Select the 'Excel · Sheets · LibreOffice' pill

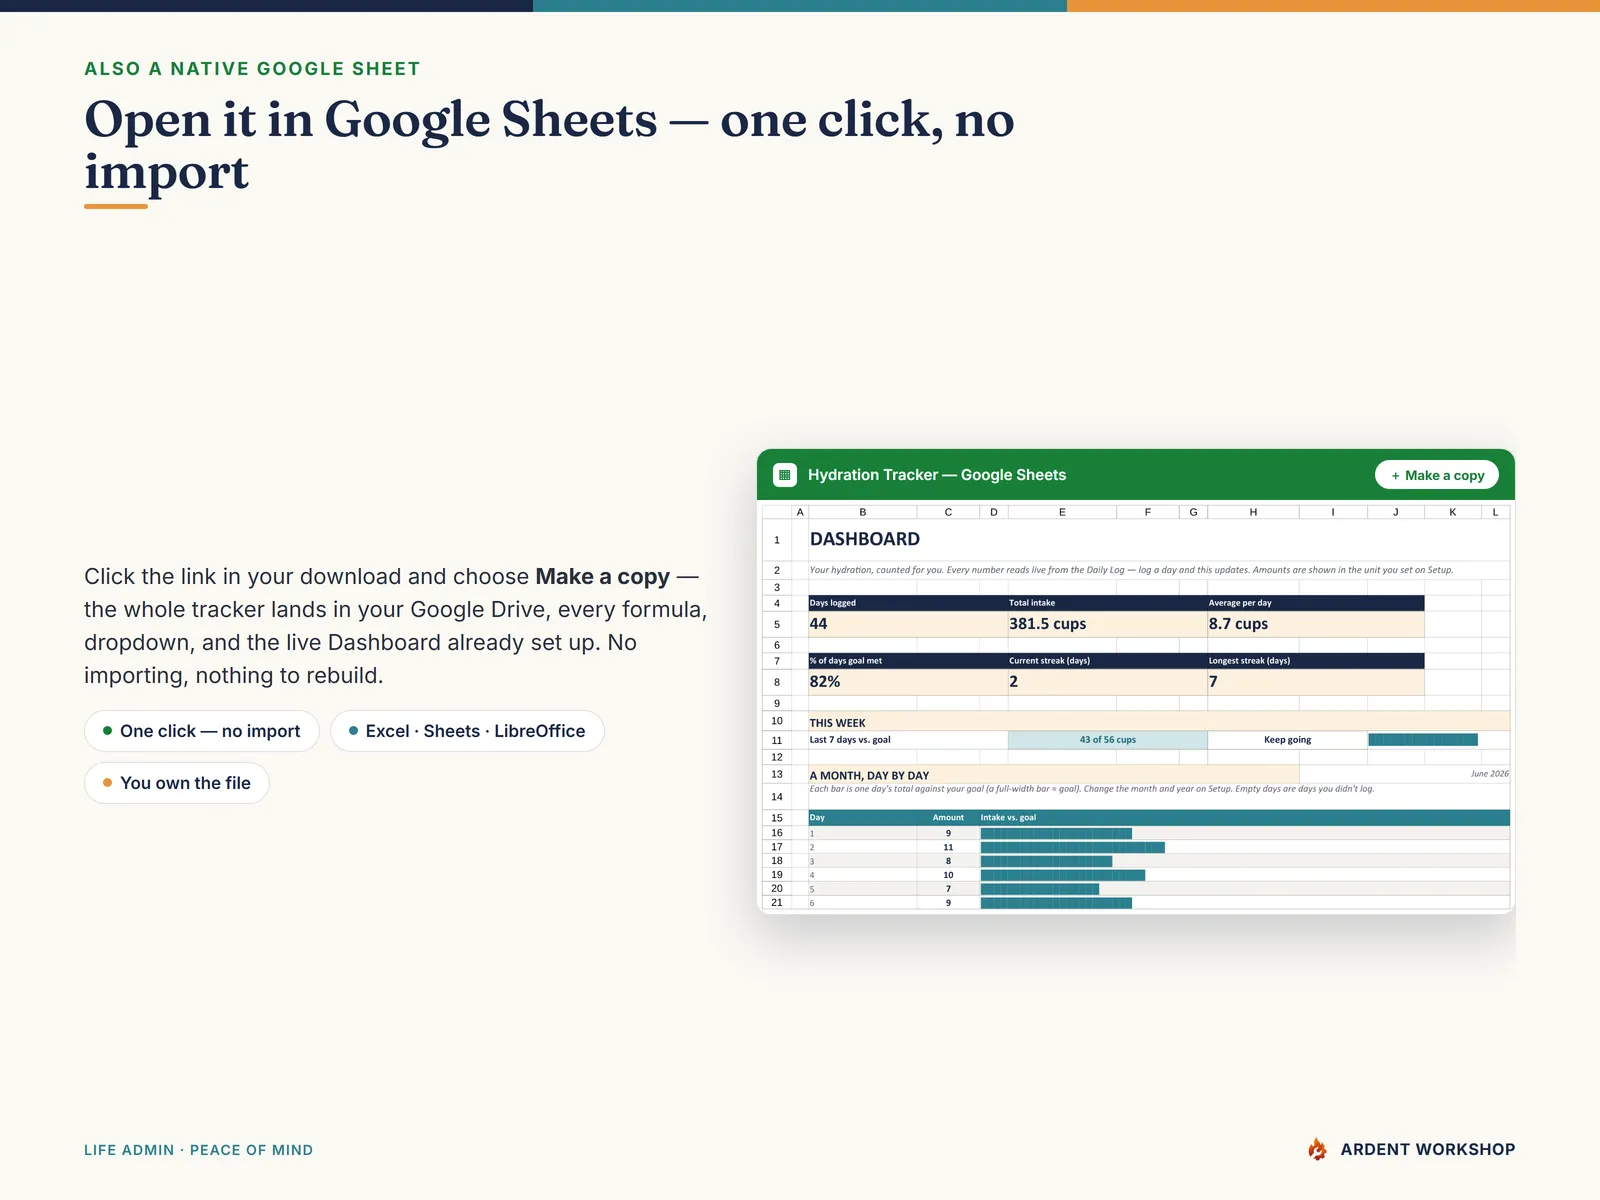coord(467,731)
